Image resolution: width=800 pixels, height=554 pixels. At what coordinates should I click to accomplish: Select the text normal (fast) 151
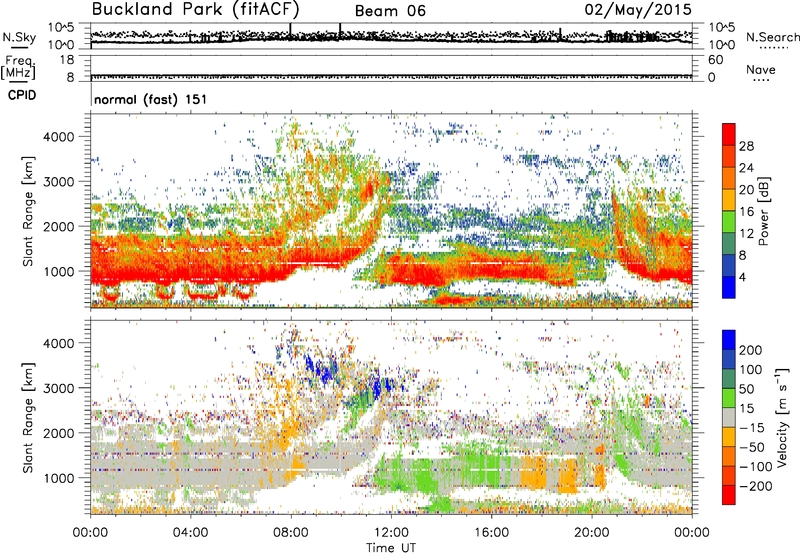151,99
